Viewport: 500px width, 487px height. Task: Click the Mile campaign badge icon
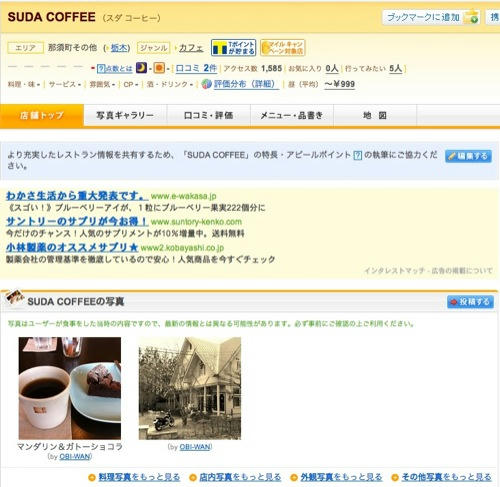(x=283, y=48)
